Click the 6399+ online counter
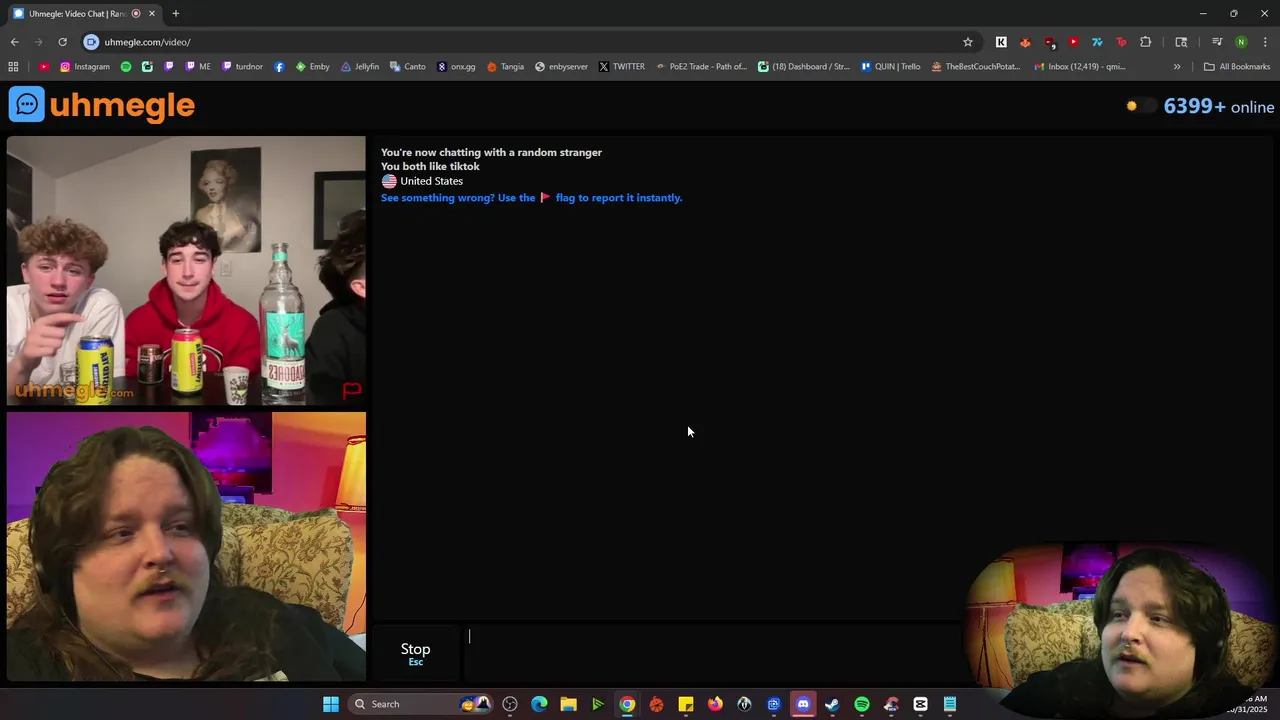1280x720 pixels. [1219, 106]
